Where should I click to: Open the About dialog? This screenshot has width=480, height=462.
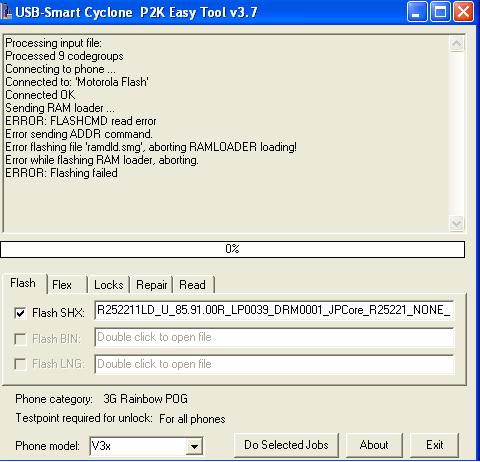point(374,445)
